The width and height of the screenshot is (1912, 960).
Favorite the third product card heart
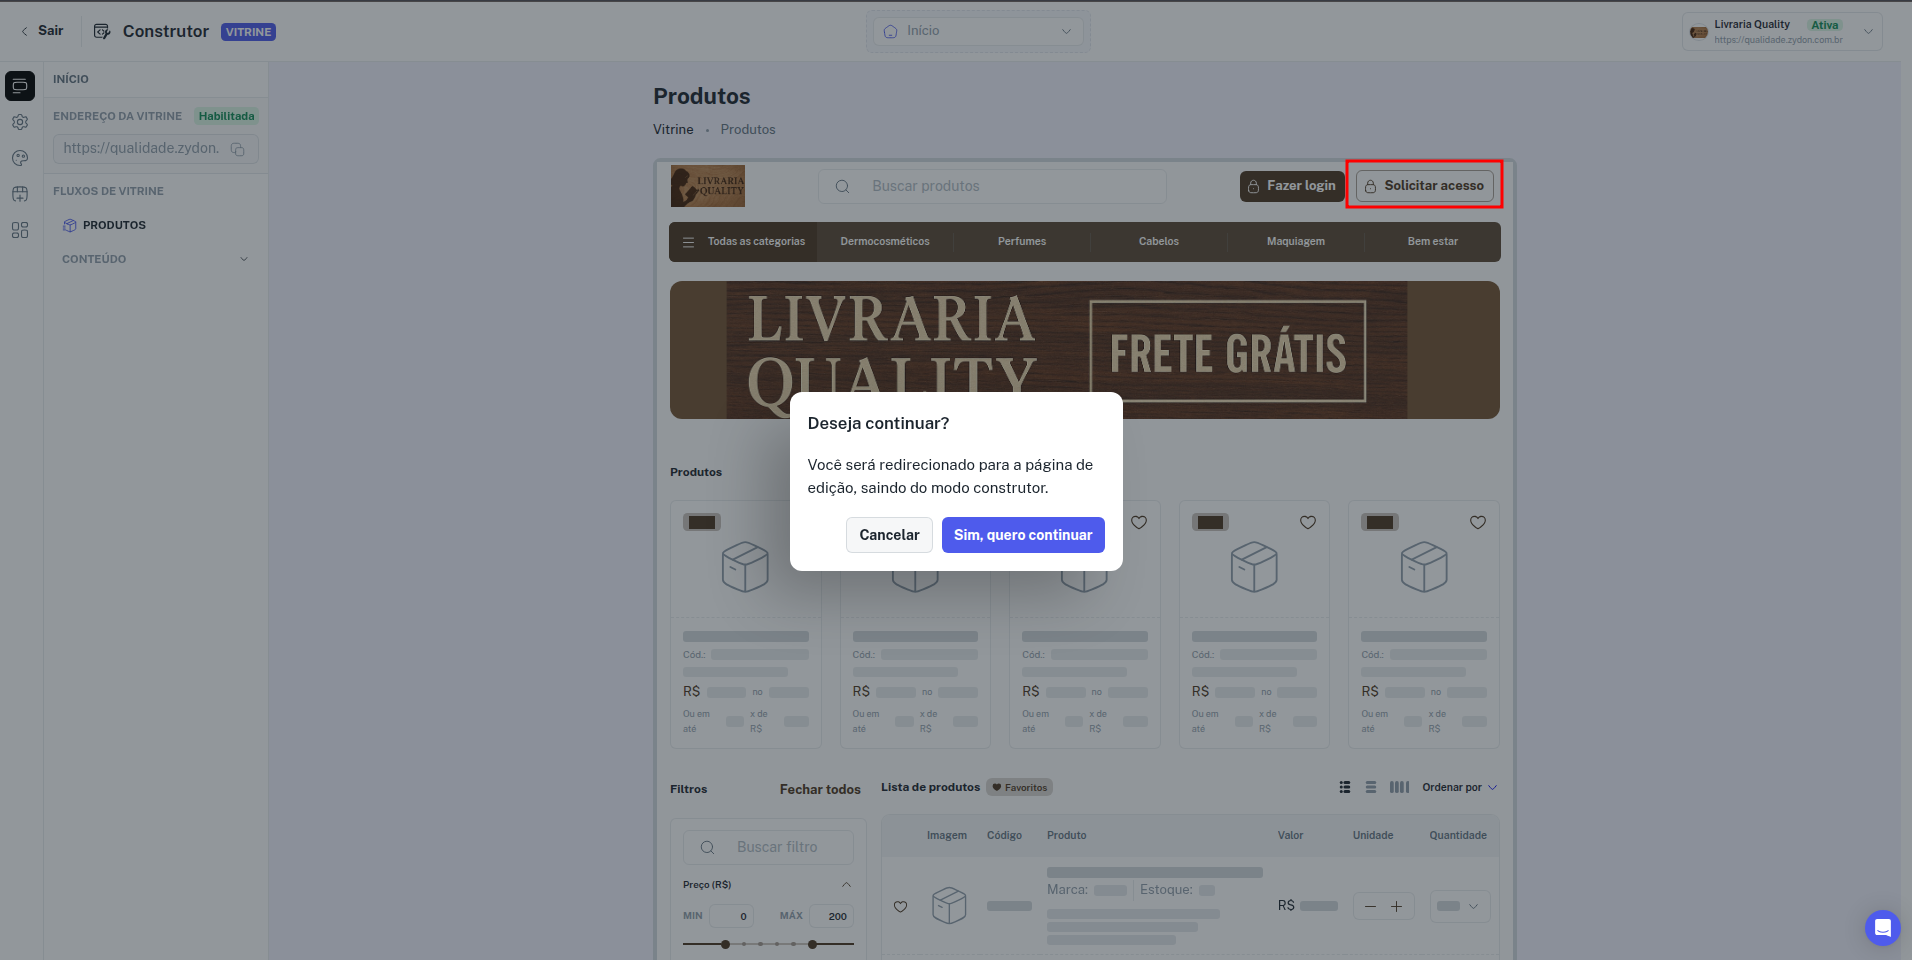[1139, 522]
